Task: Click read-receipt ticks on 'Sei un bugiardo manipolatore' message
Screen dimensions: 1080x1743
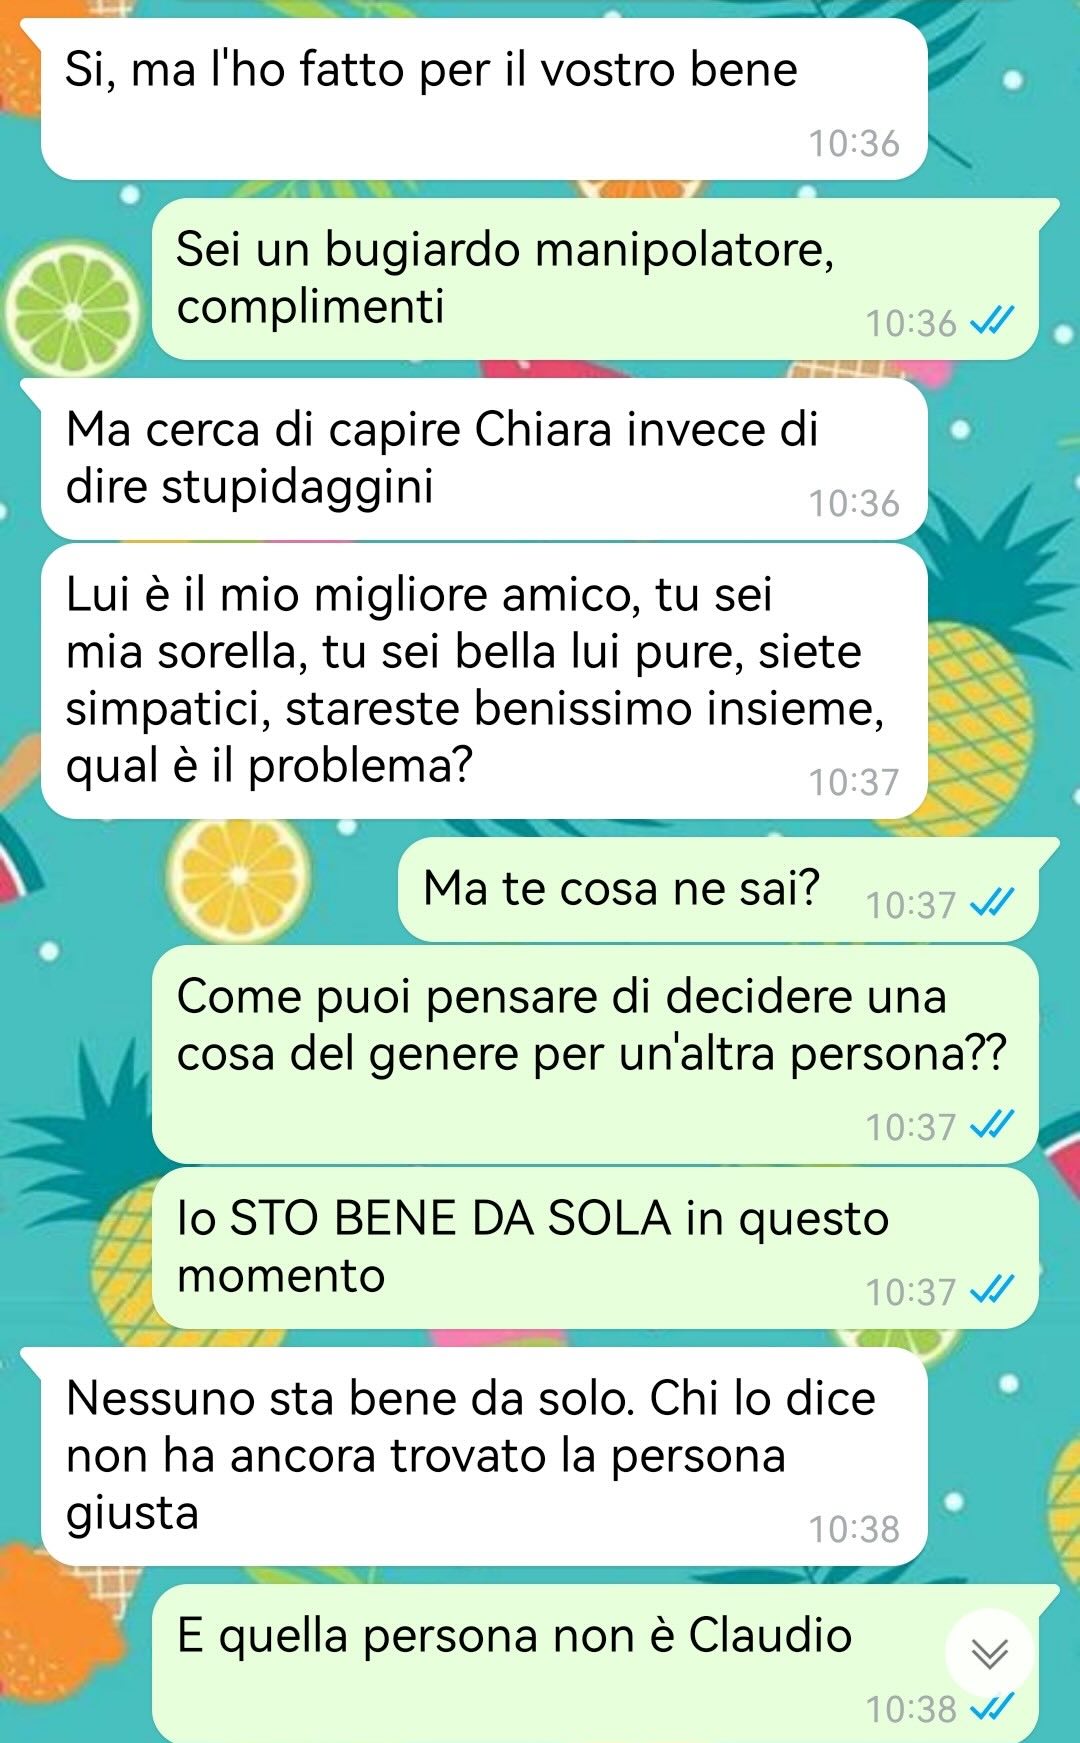Action: [x=992, y=322]
